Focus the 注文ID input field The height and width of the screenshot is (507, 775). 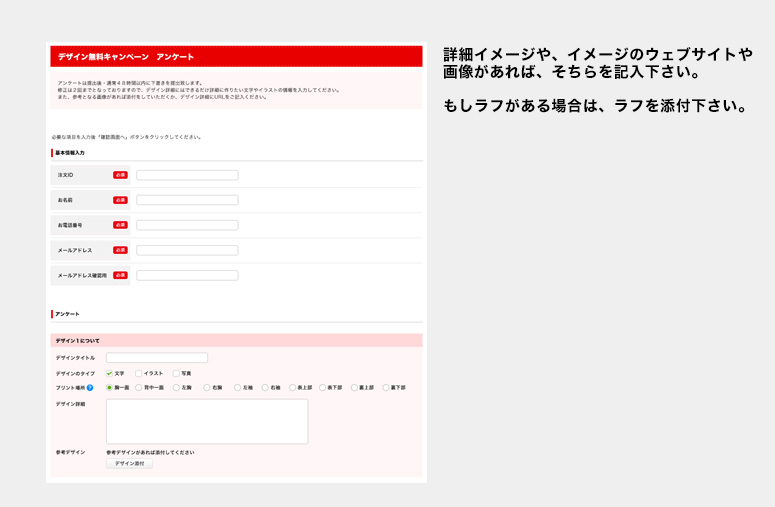pyautogui.click(x=187, y=175)
